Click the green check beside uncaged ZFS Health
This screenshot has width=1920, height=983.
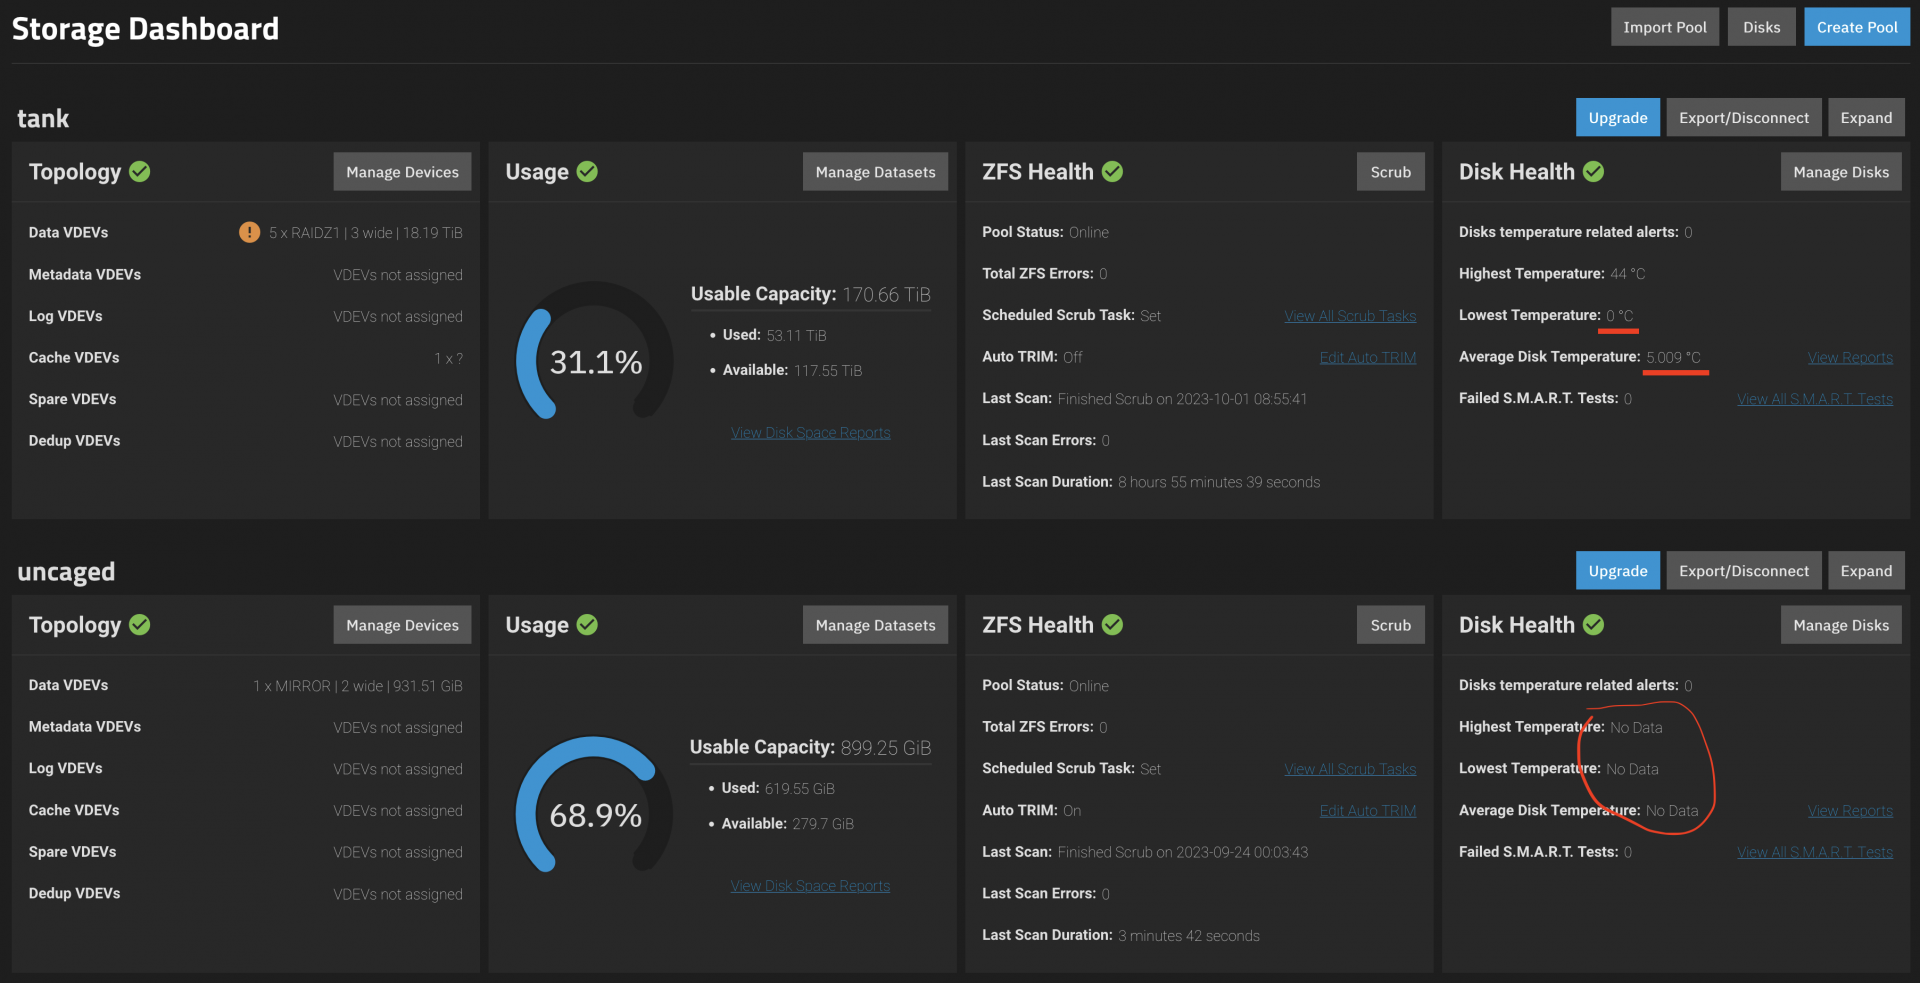point(1112,625)
